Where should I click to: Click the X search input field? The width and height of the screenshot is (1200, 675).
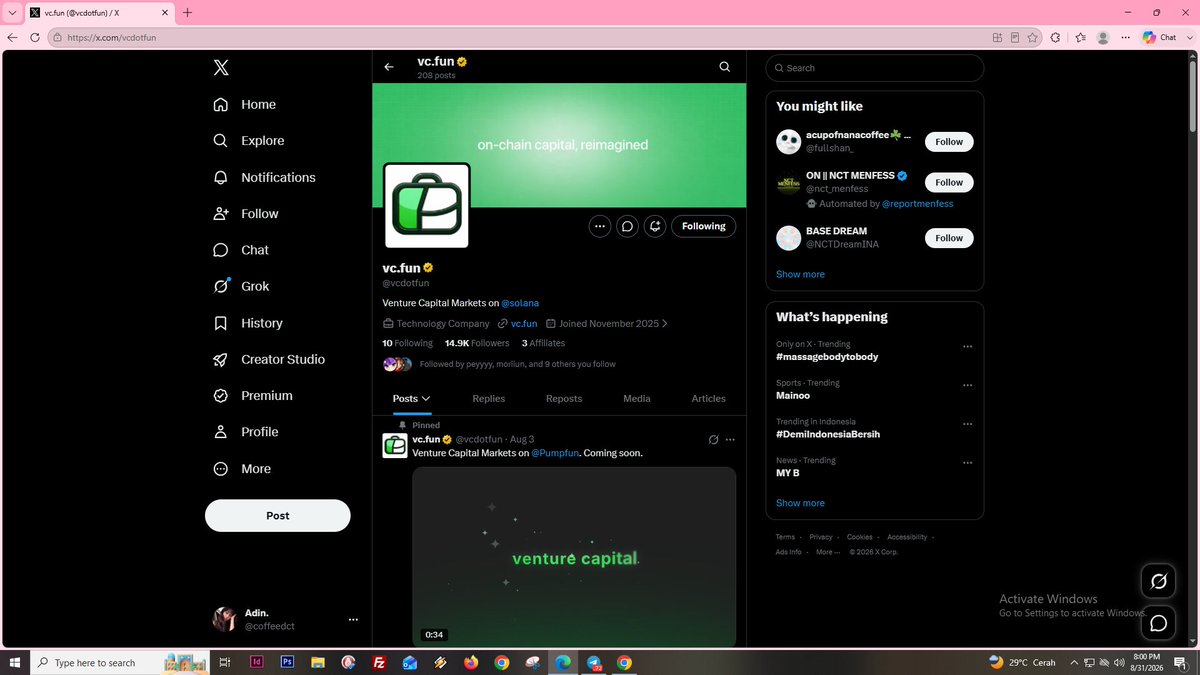coord(875,68)
